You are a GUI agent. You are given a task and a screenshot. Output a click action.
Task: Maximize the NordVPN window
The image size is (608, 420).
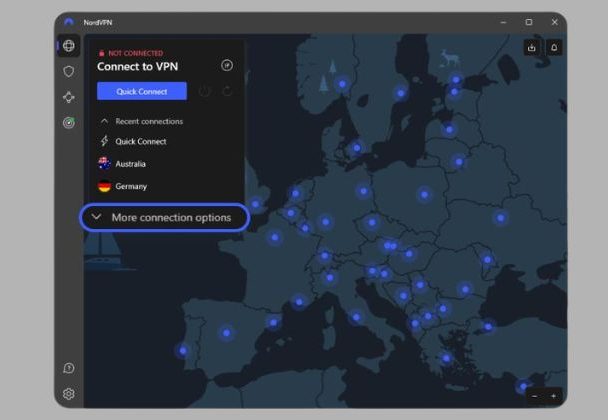[529, 22]
